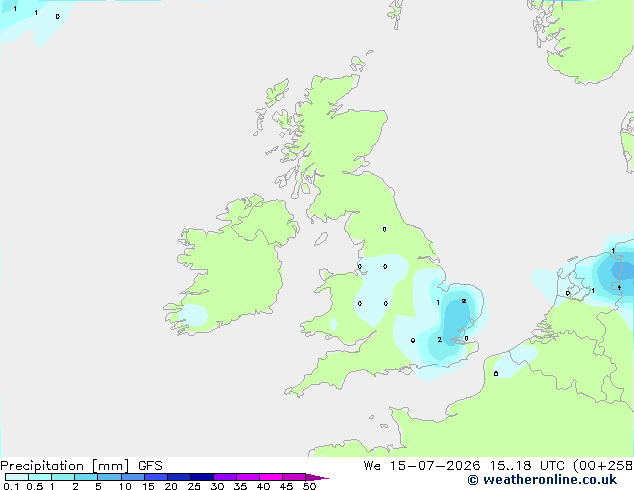The width and height of the screenshot is (634, 490).
Task: Click the legend label '20'
Action: coord(171,486)
